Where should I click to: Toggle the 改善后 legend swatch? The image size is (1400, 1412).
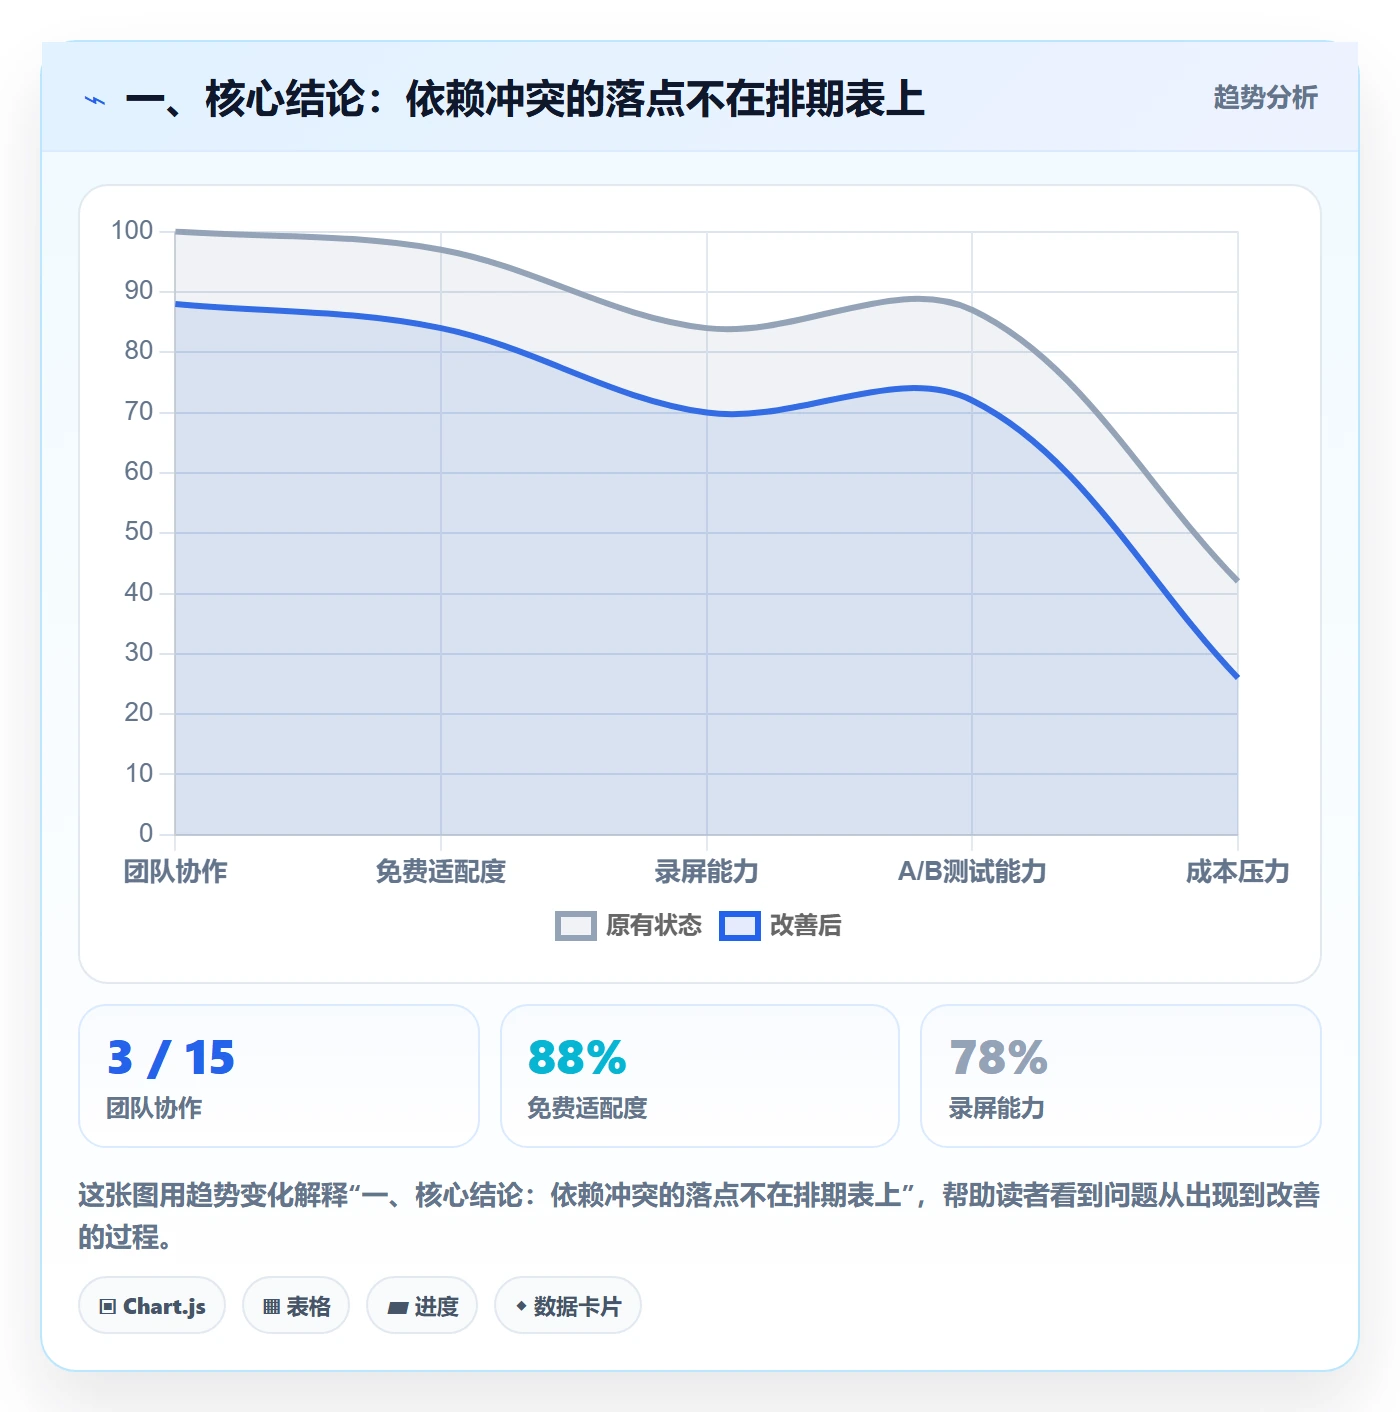(x=740, y=926)
